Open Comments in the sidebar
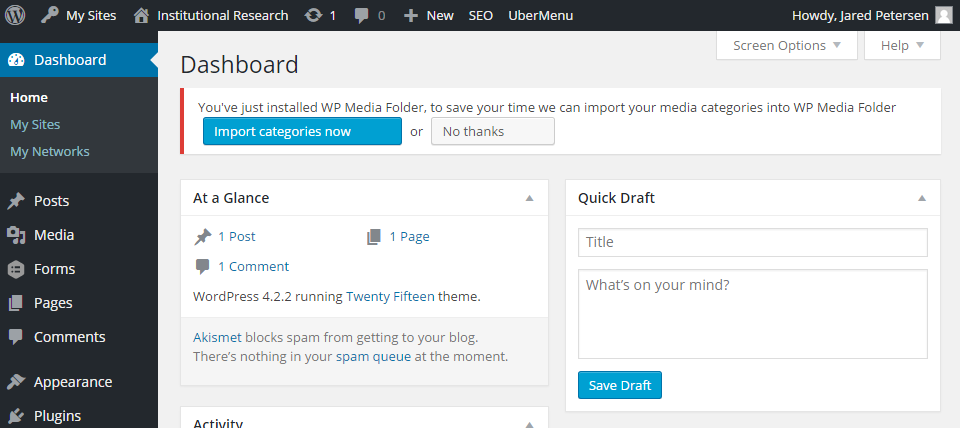The height and width of the screenshot is (428, 960). (70, 337)
